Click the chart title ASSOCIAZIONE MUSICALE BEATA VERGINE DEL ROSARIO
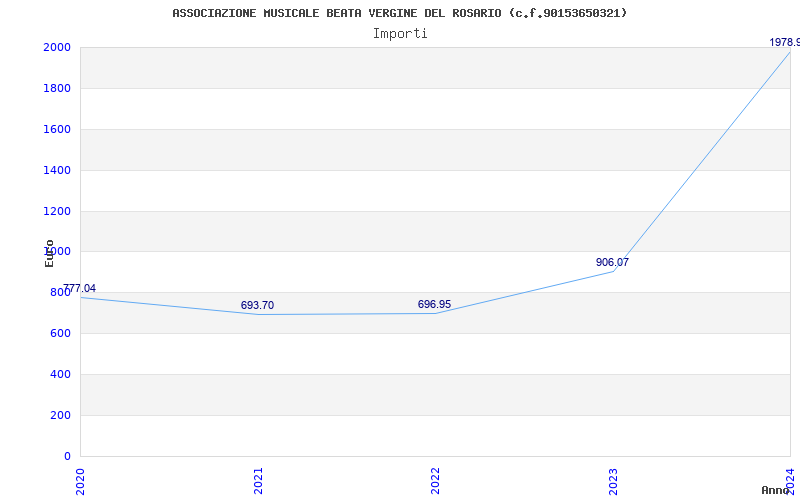This screenshot has width=800, height=500. coord(399,13)
